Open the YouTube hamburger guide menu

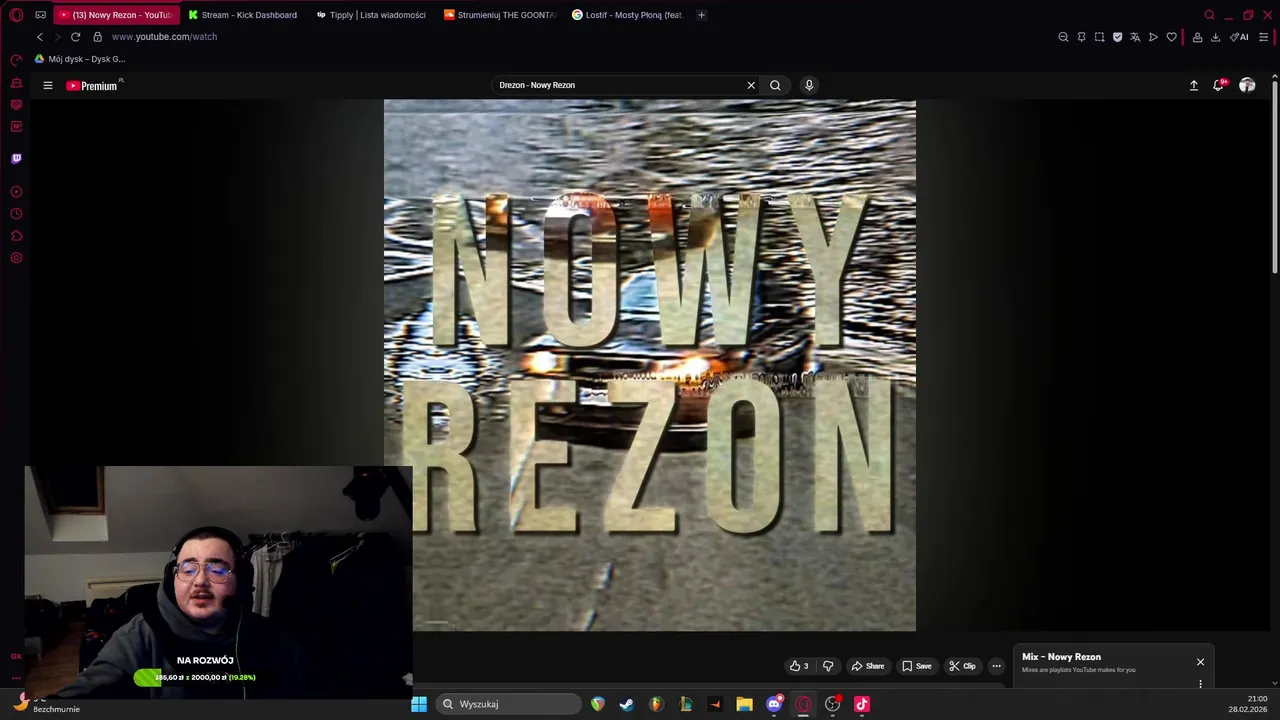point(47,85)
